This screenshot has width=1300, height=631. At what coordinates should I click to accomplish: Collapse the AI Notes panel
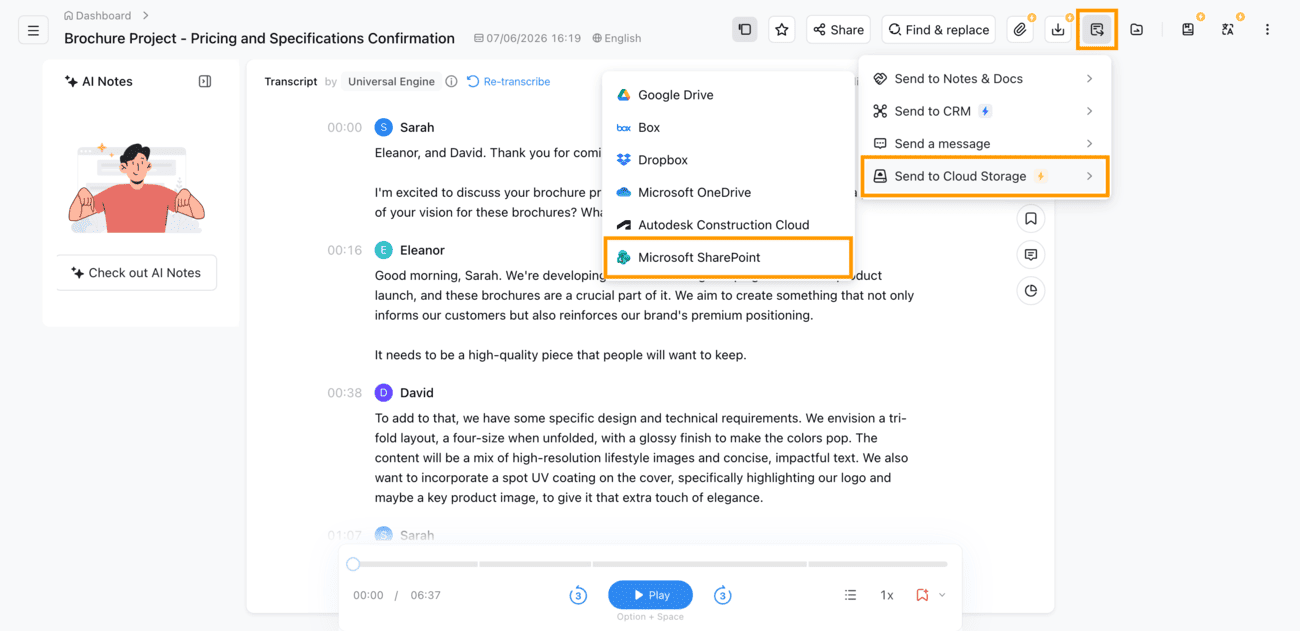[205, 81]
